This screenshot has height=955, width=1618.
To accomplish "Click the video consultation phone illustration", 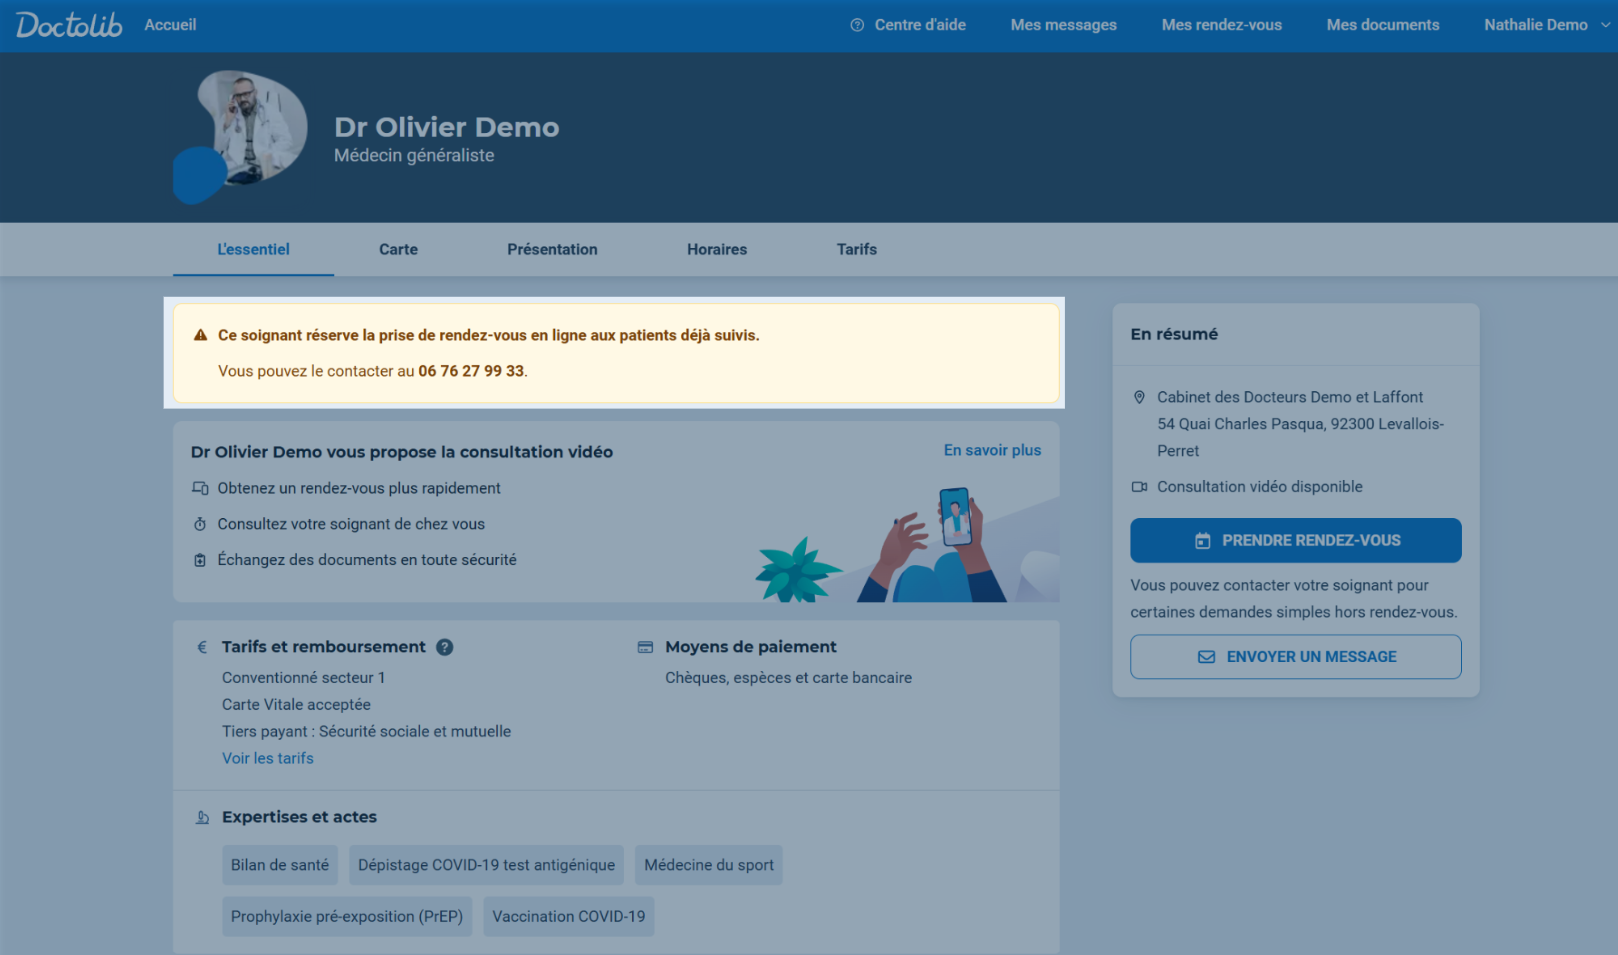I will (x=907, y=543).
